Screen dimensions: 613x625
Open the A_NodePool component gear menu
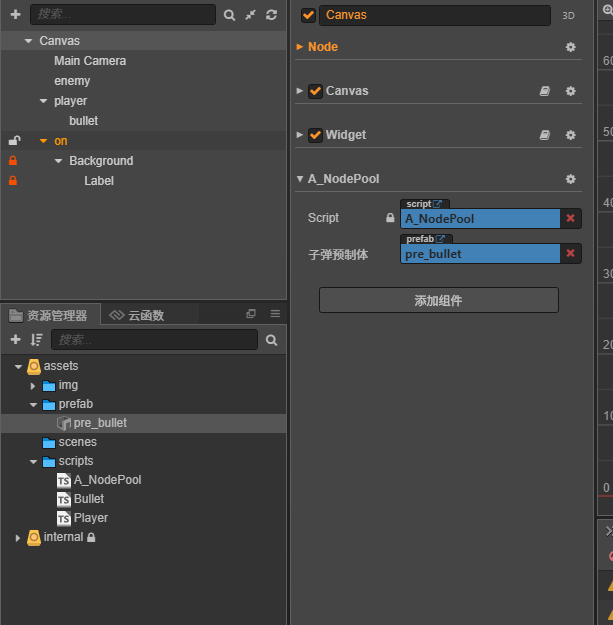point(570,179)
